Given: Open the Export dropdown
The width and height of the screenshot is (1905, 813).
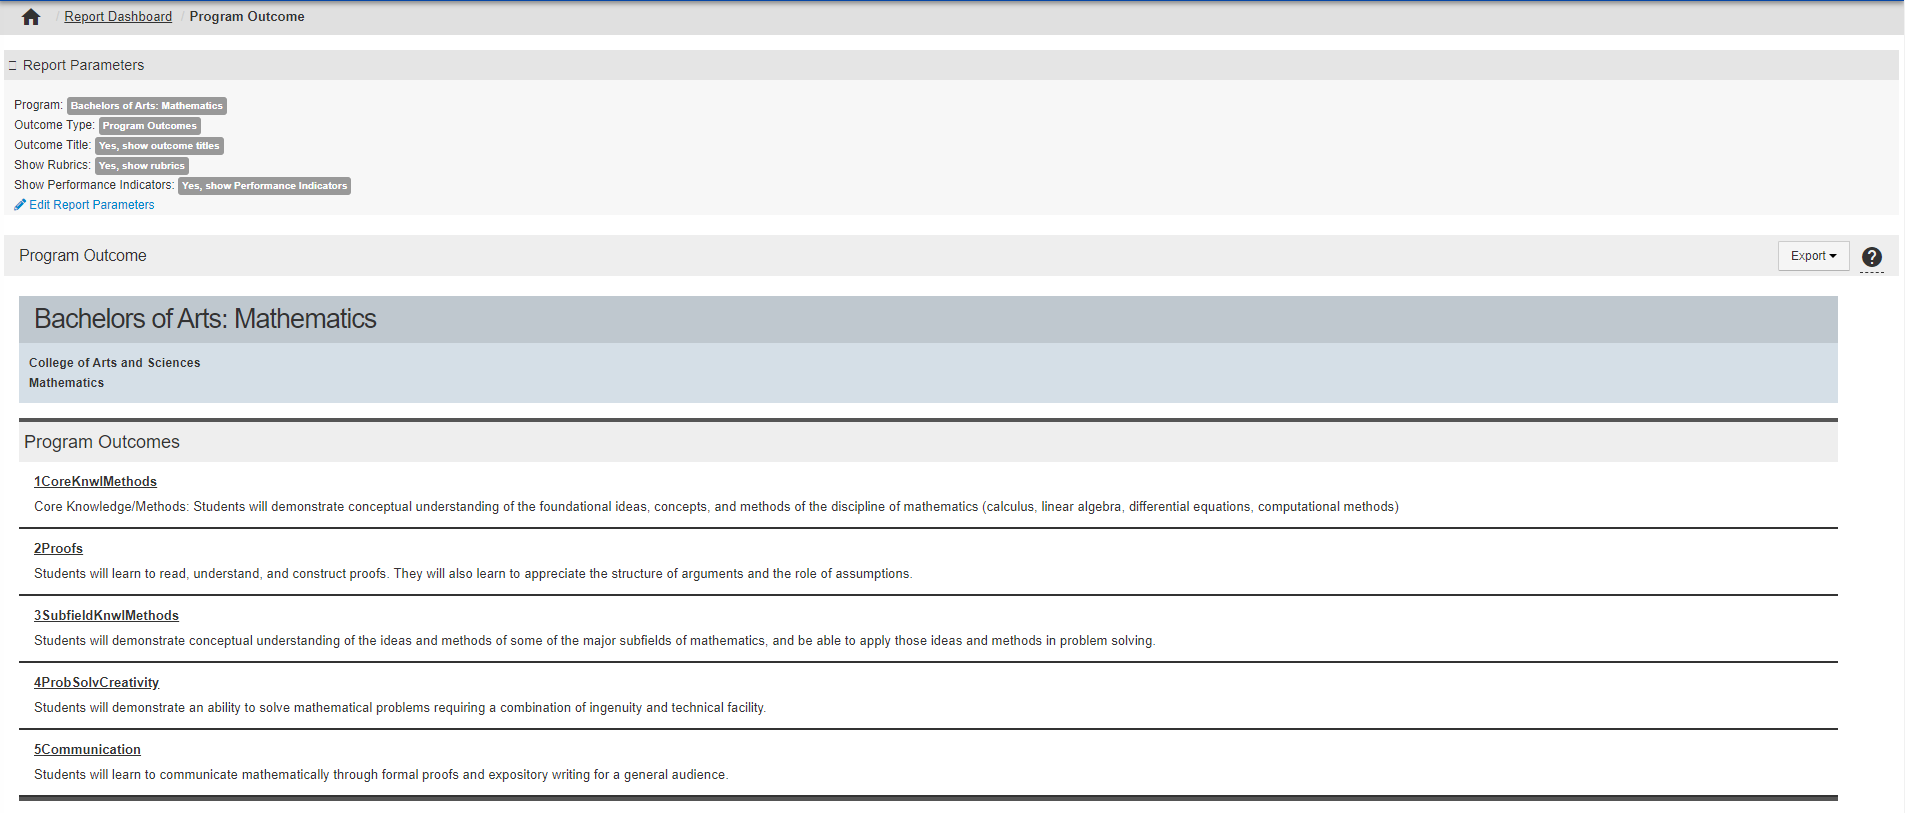Looking at the screenshot, I should click(1812, 256).
